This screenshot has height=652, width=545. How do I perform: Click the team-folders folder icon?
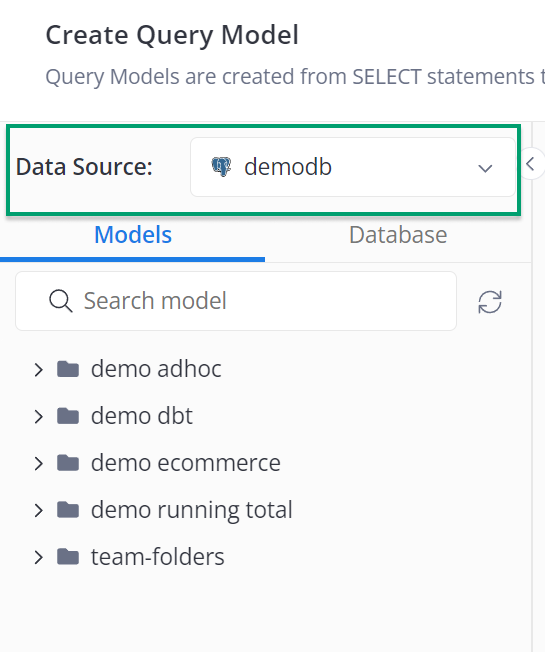68,557
